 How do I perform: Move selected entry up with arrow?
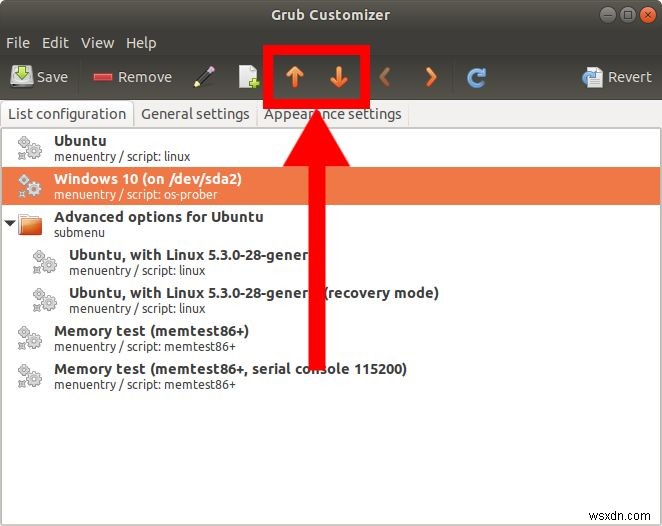pyautogui.click(x=295, y=77)
